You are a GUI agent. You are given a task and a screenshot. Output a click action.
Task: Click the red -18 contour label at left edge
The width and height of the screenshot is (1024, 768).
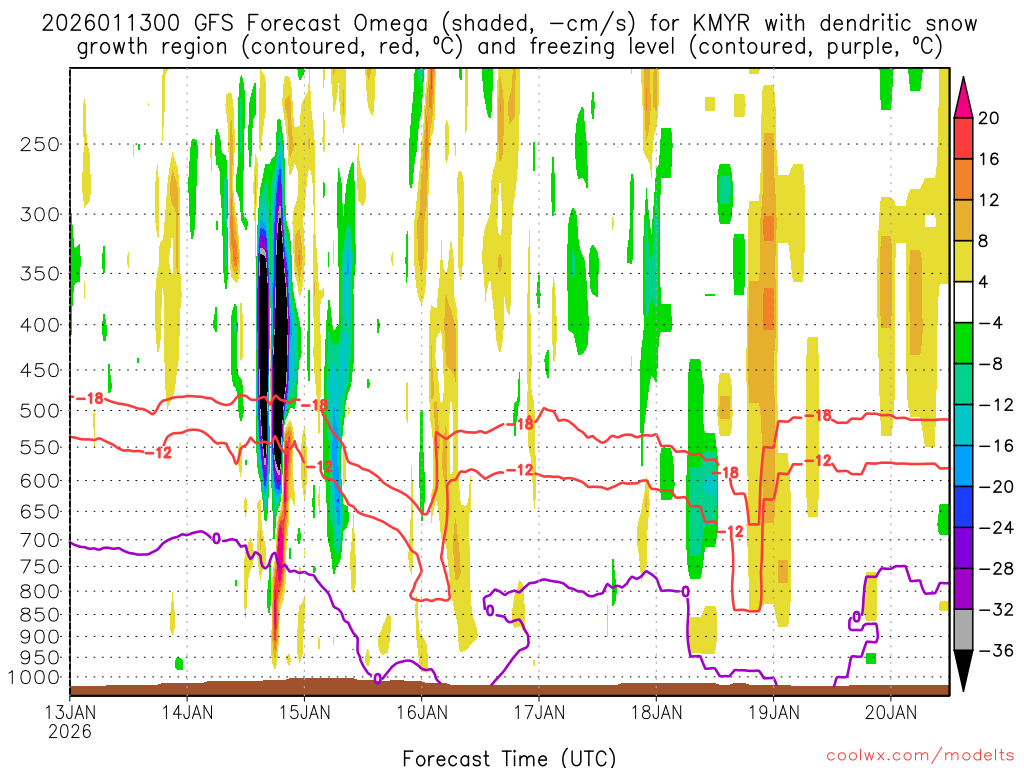pos(91,398)
